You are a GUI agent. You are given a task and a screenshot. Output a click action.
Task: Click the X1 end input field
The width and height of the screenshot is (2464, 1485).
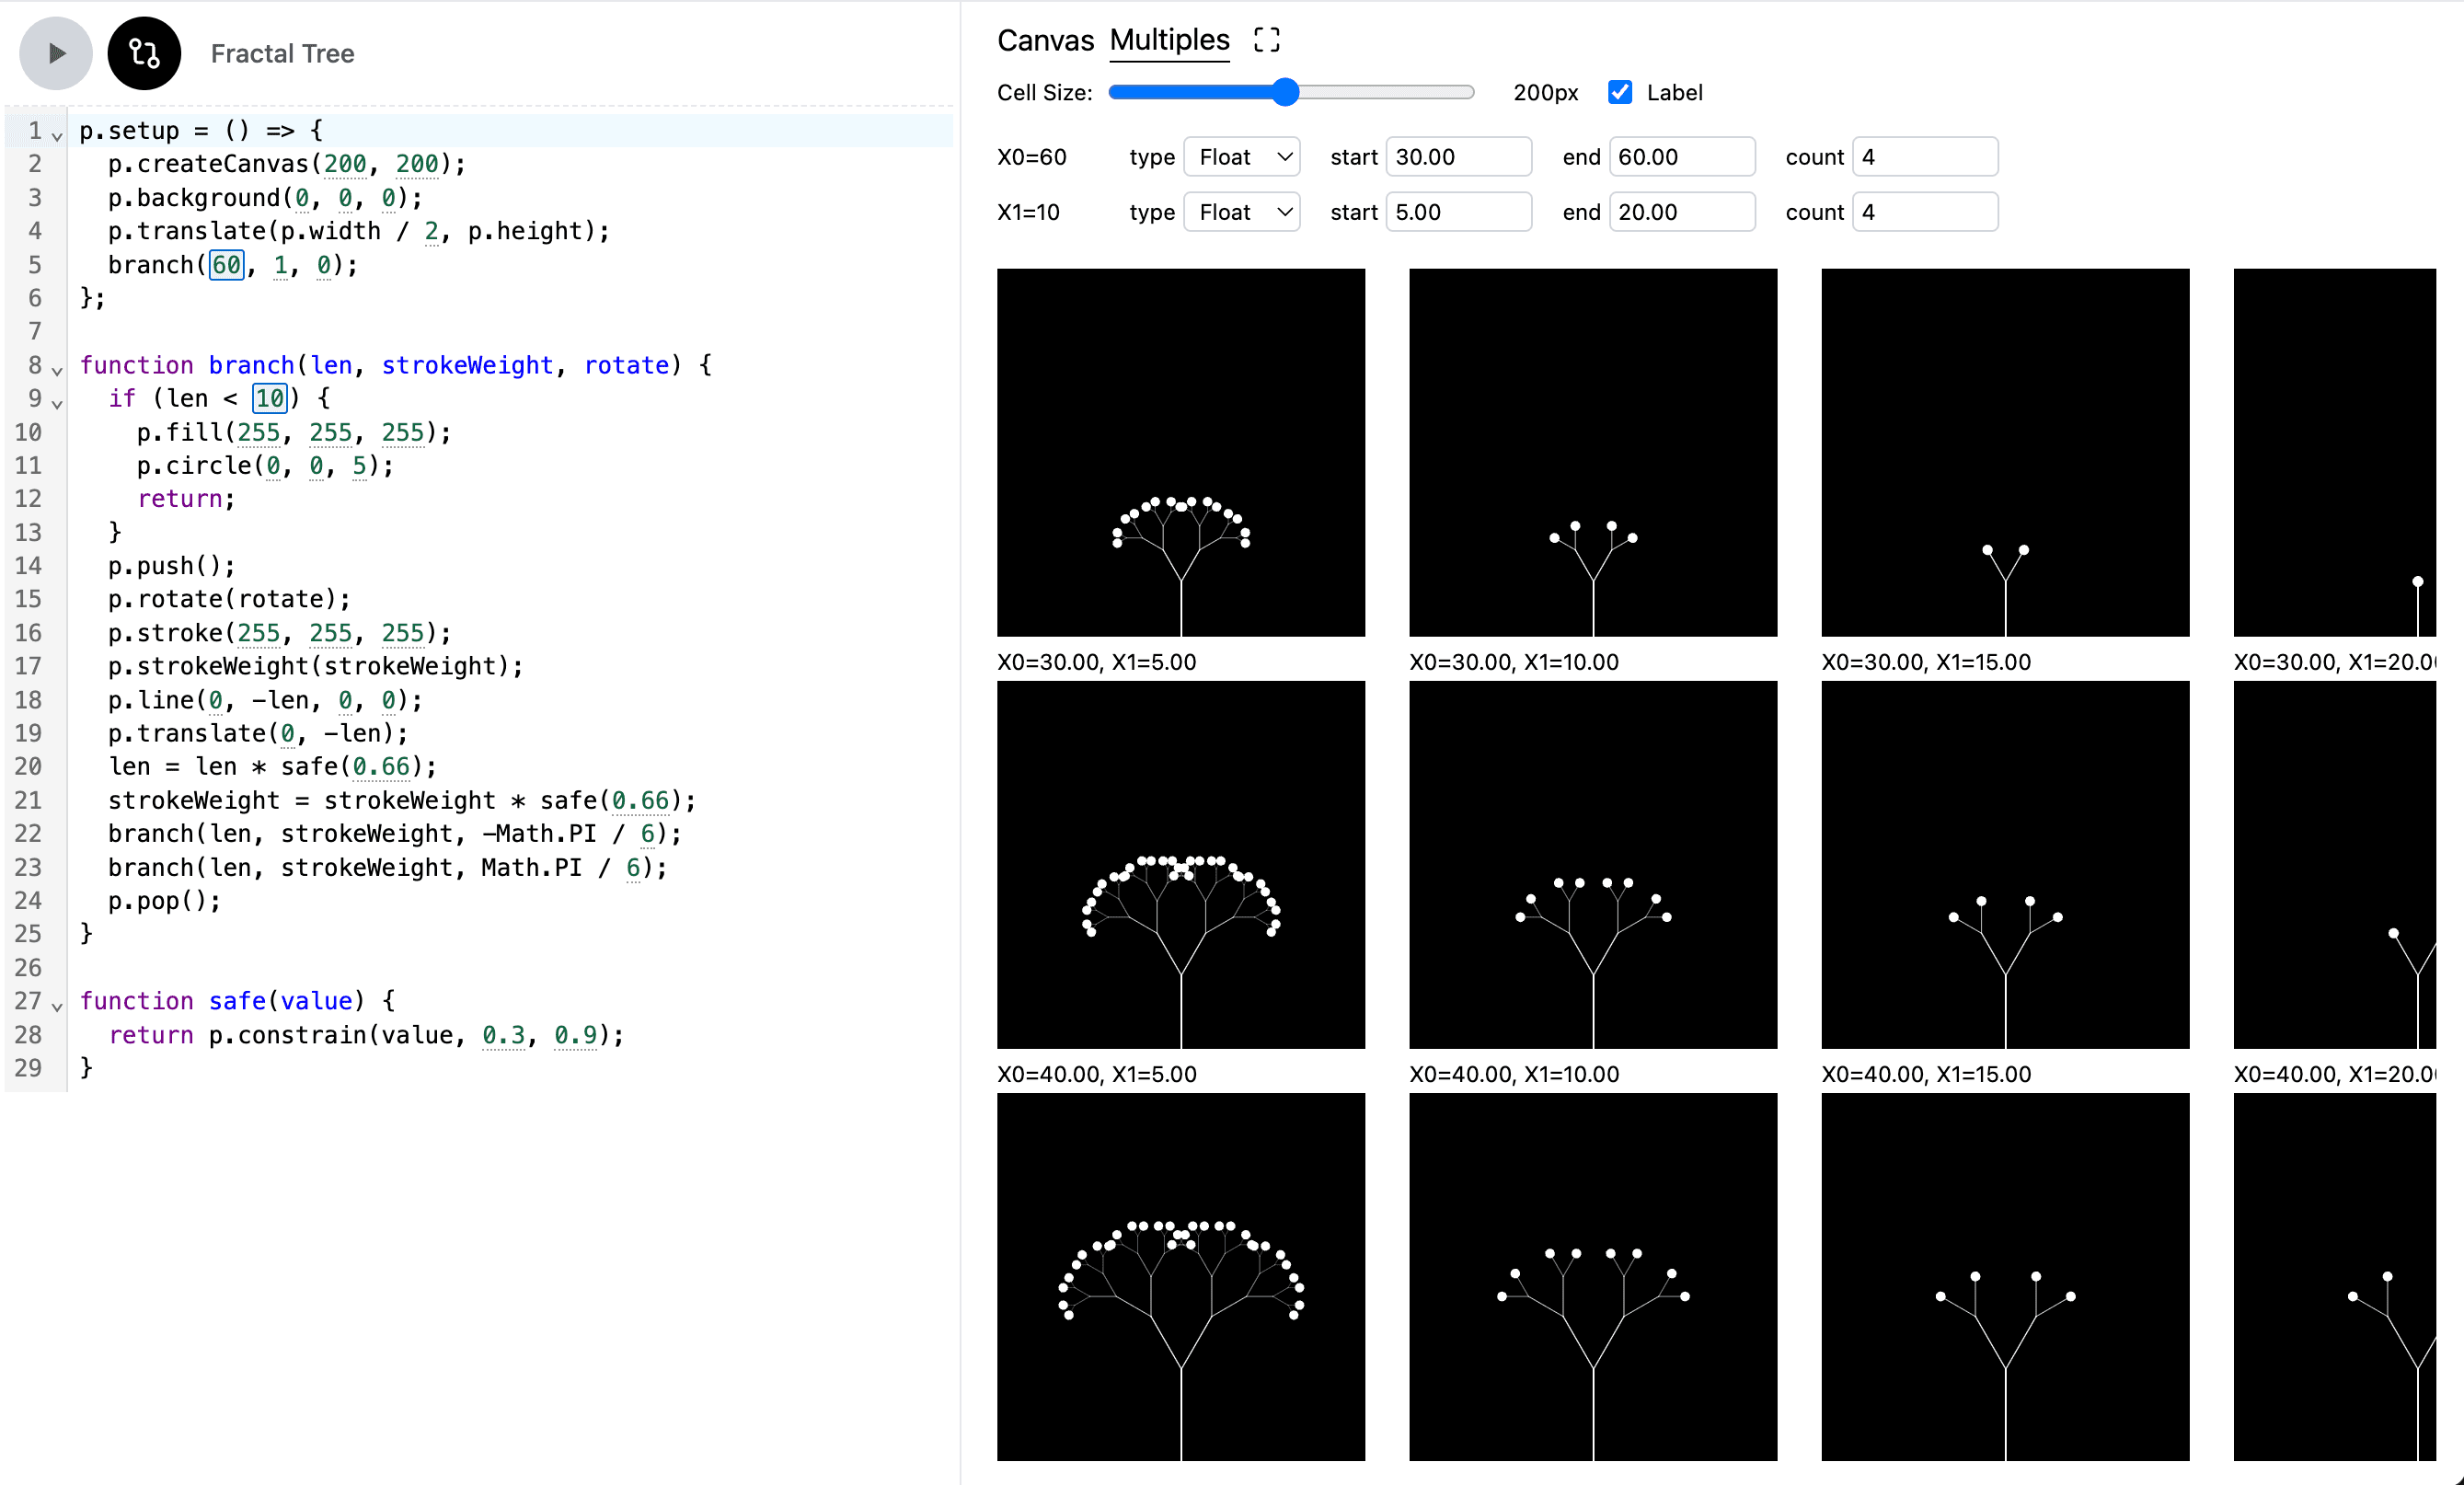click(1681, 212)
